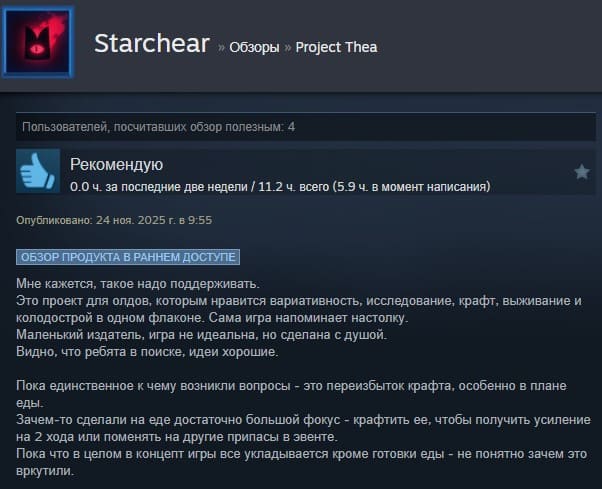Click the sentence starting 'Это проект для олдов'
602x489 pixels.
(299, 309)
